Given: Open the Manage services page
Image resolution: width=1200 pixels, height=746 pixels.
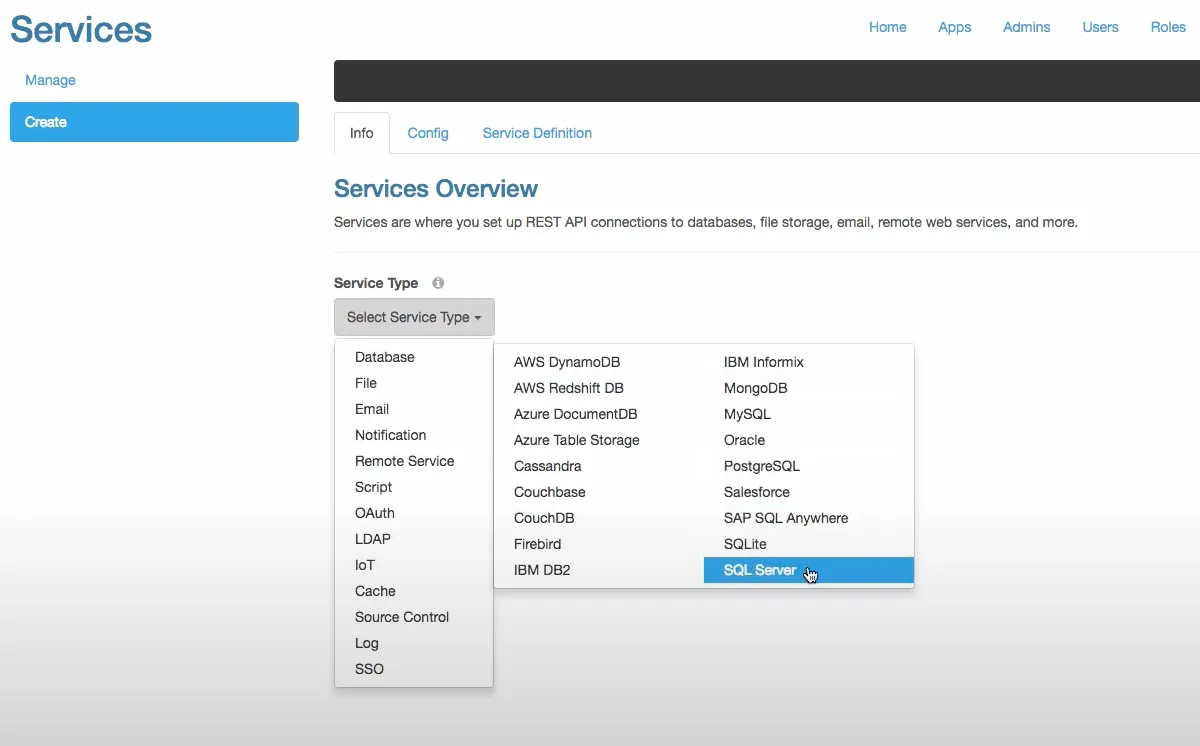Looking at the screenshot, I should [x=50, y=80].
